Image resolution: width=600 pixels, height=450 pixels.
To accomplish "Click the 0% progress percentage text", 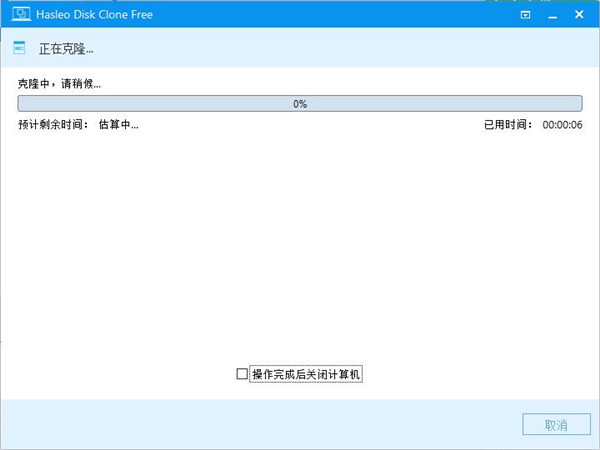I will pos(300,104).
